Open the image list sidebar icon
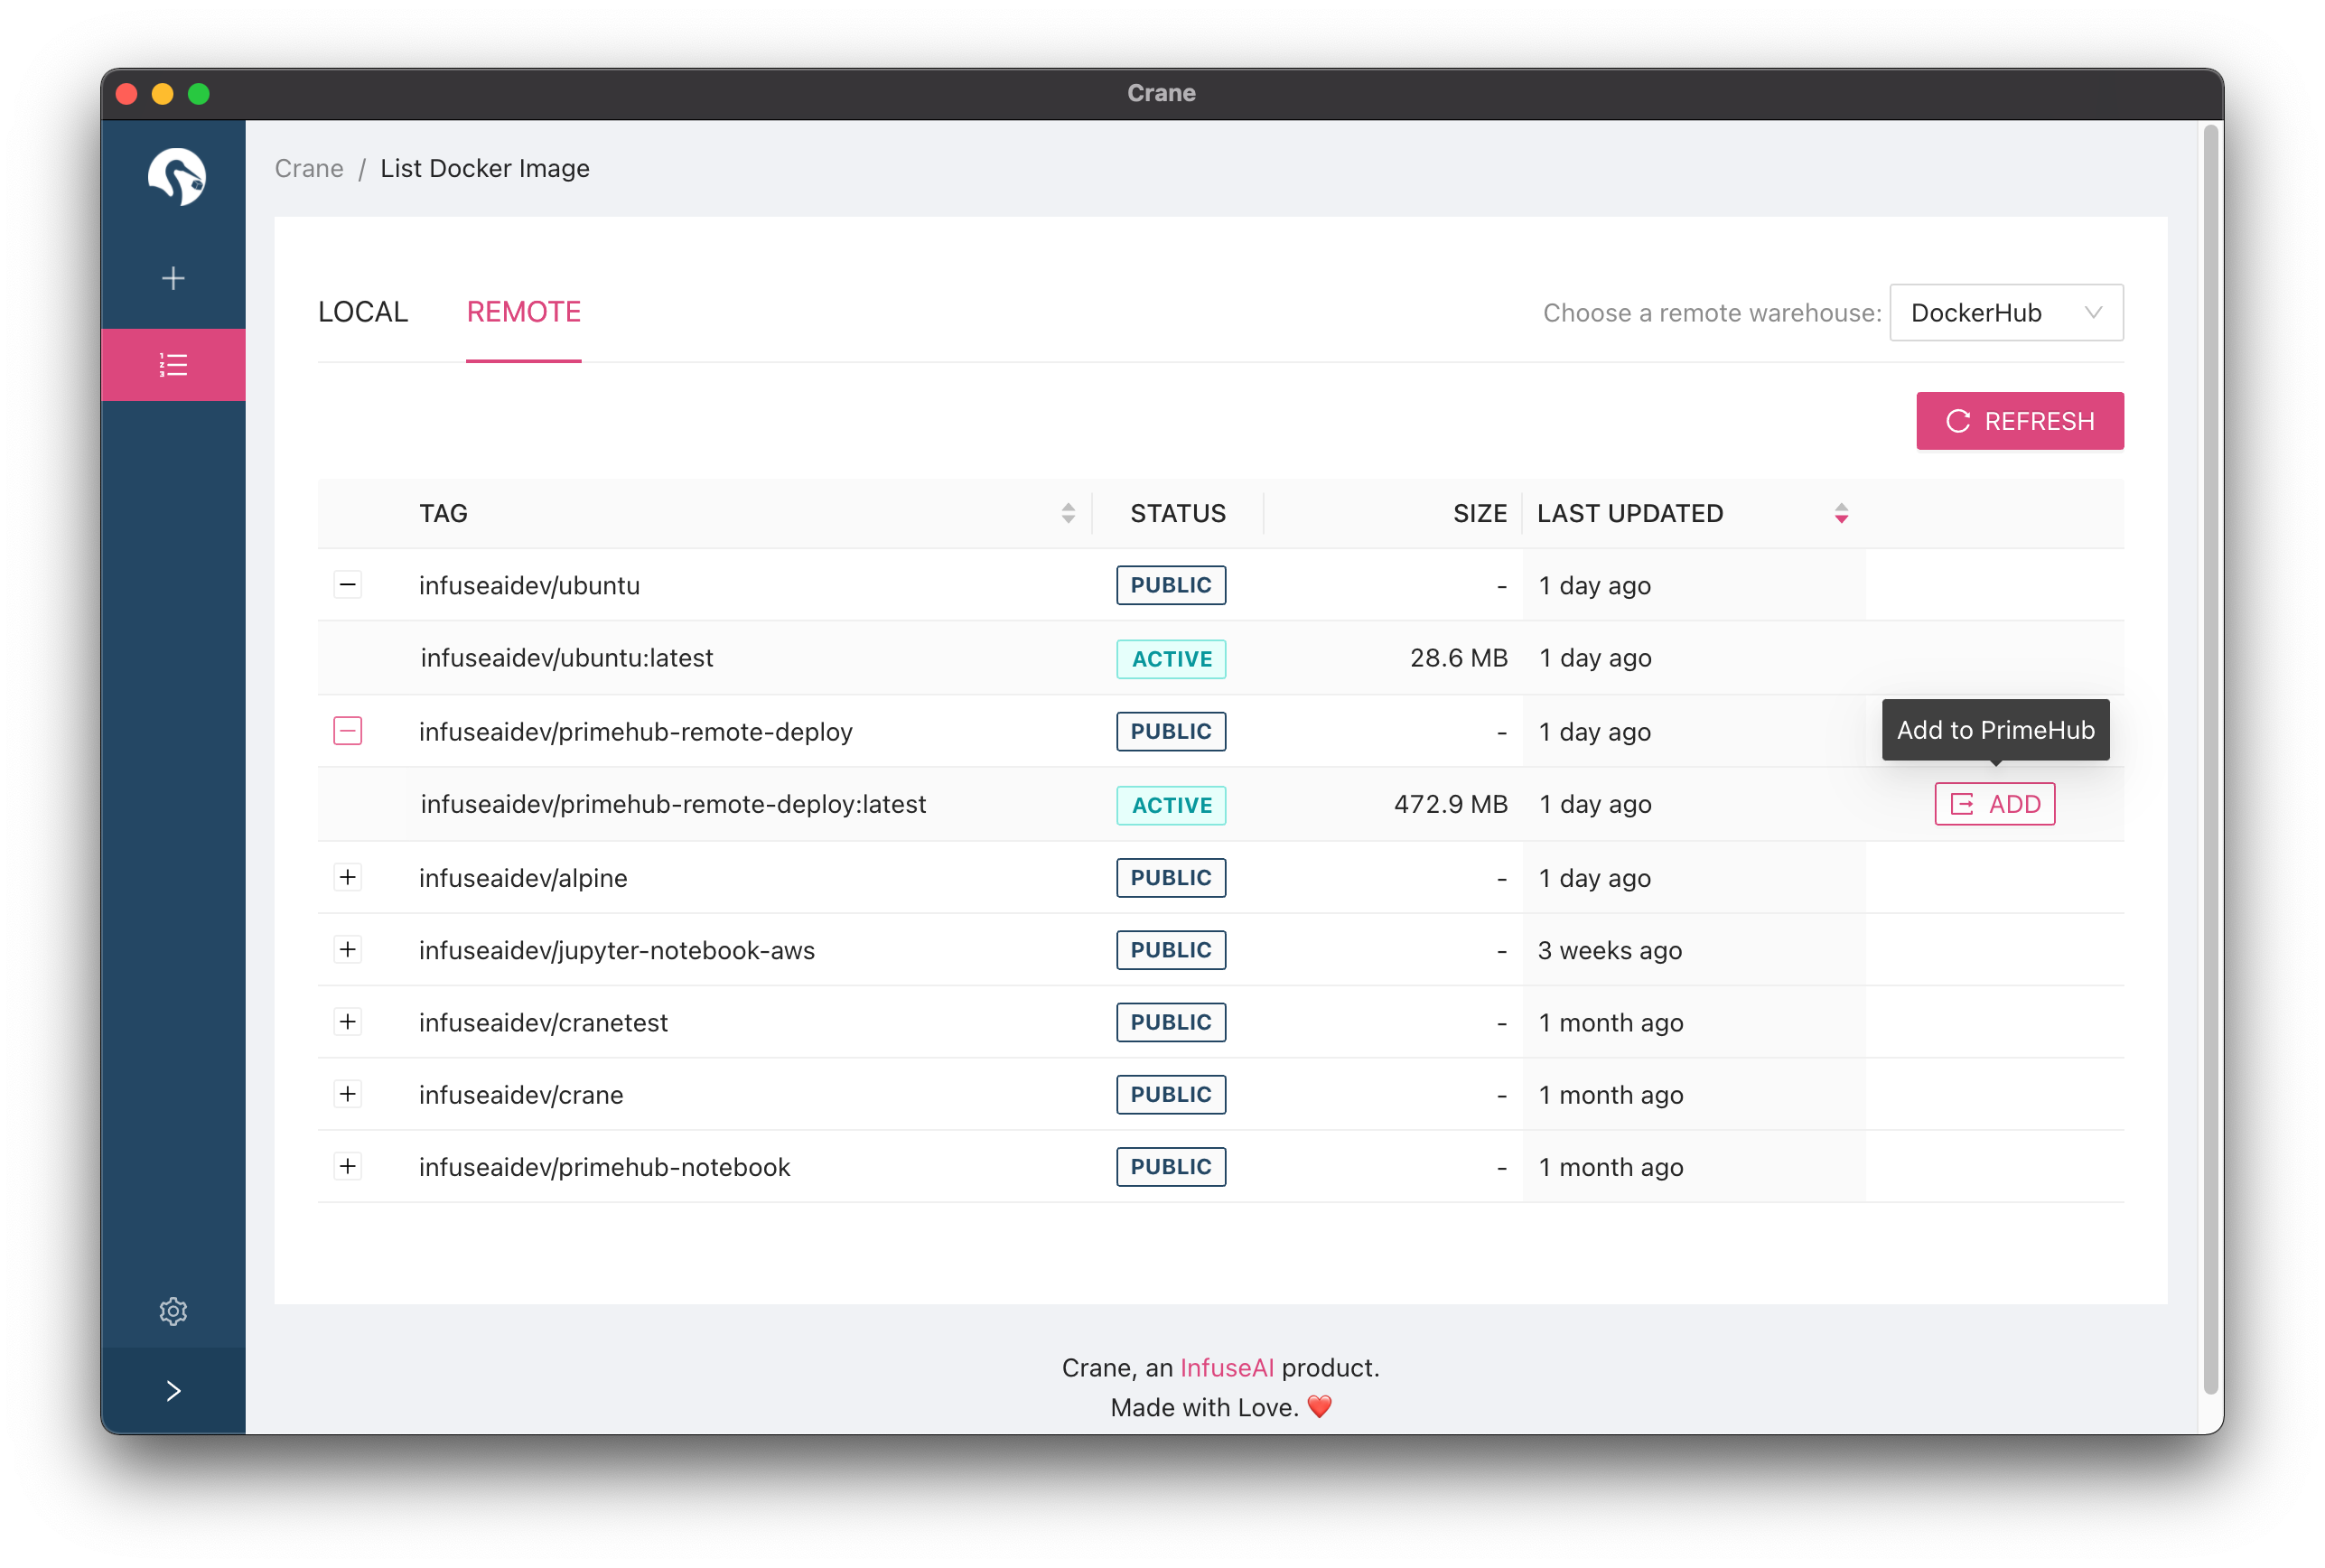The height and width of the screenshot is (1568, 2325). point(173,365)
